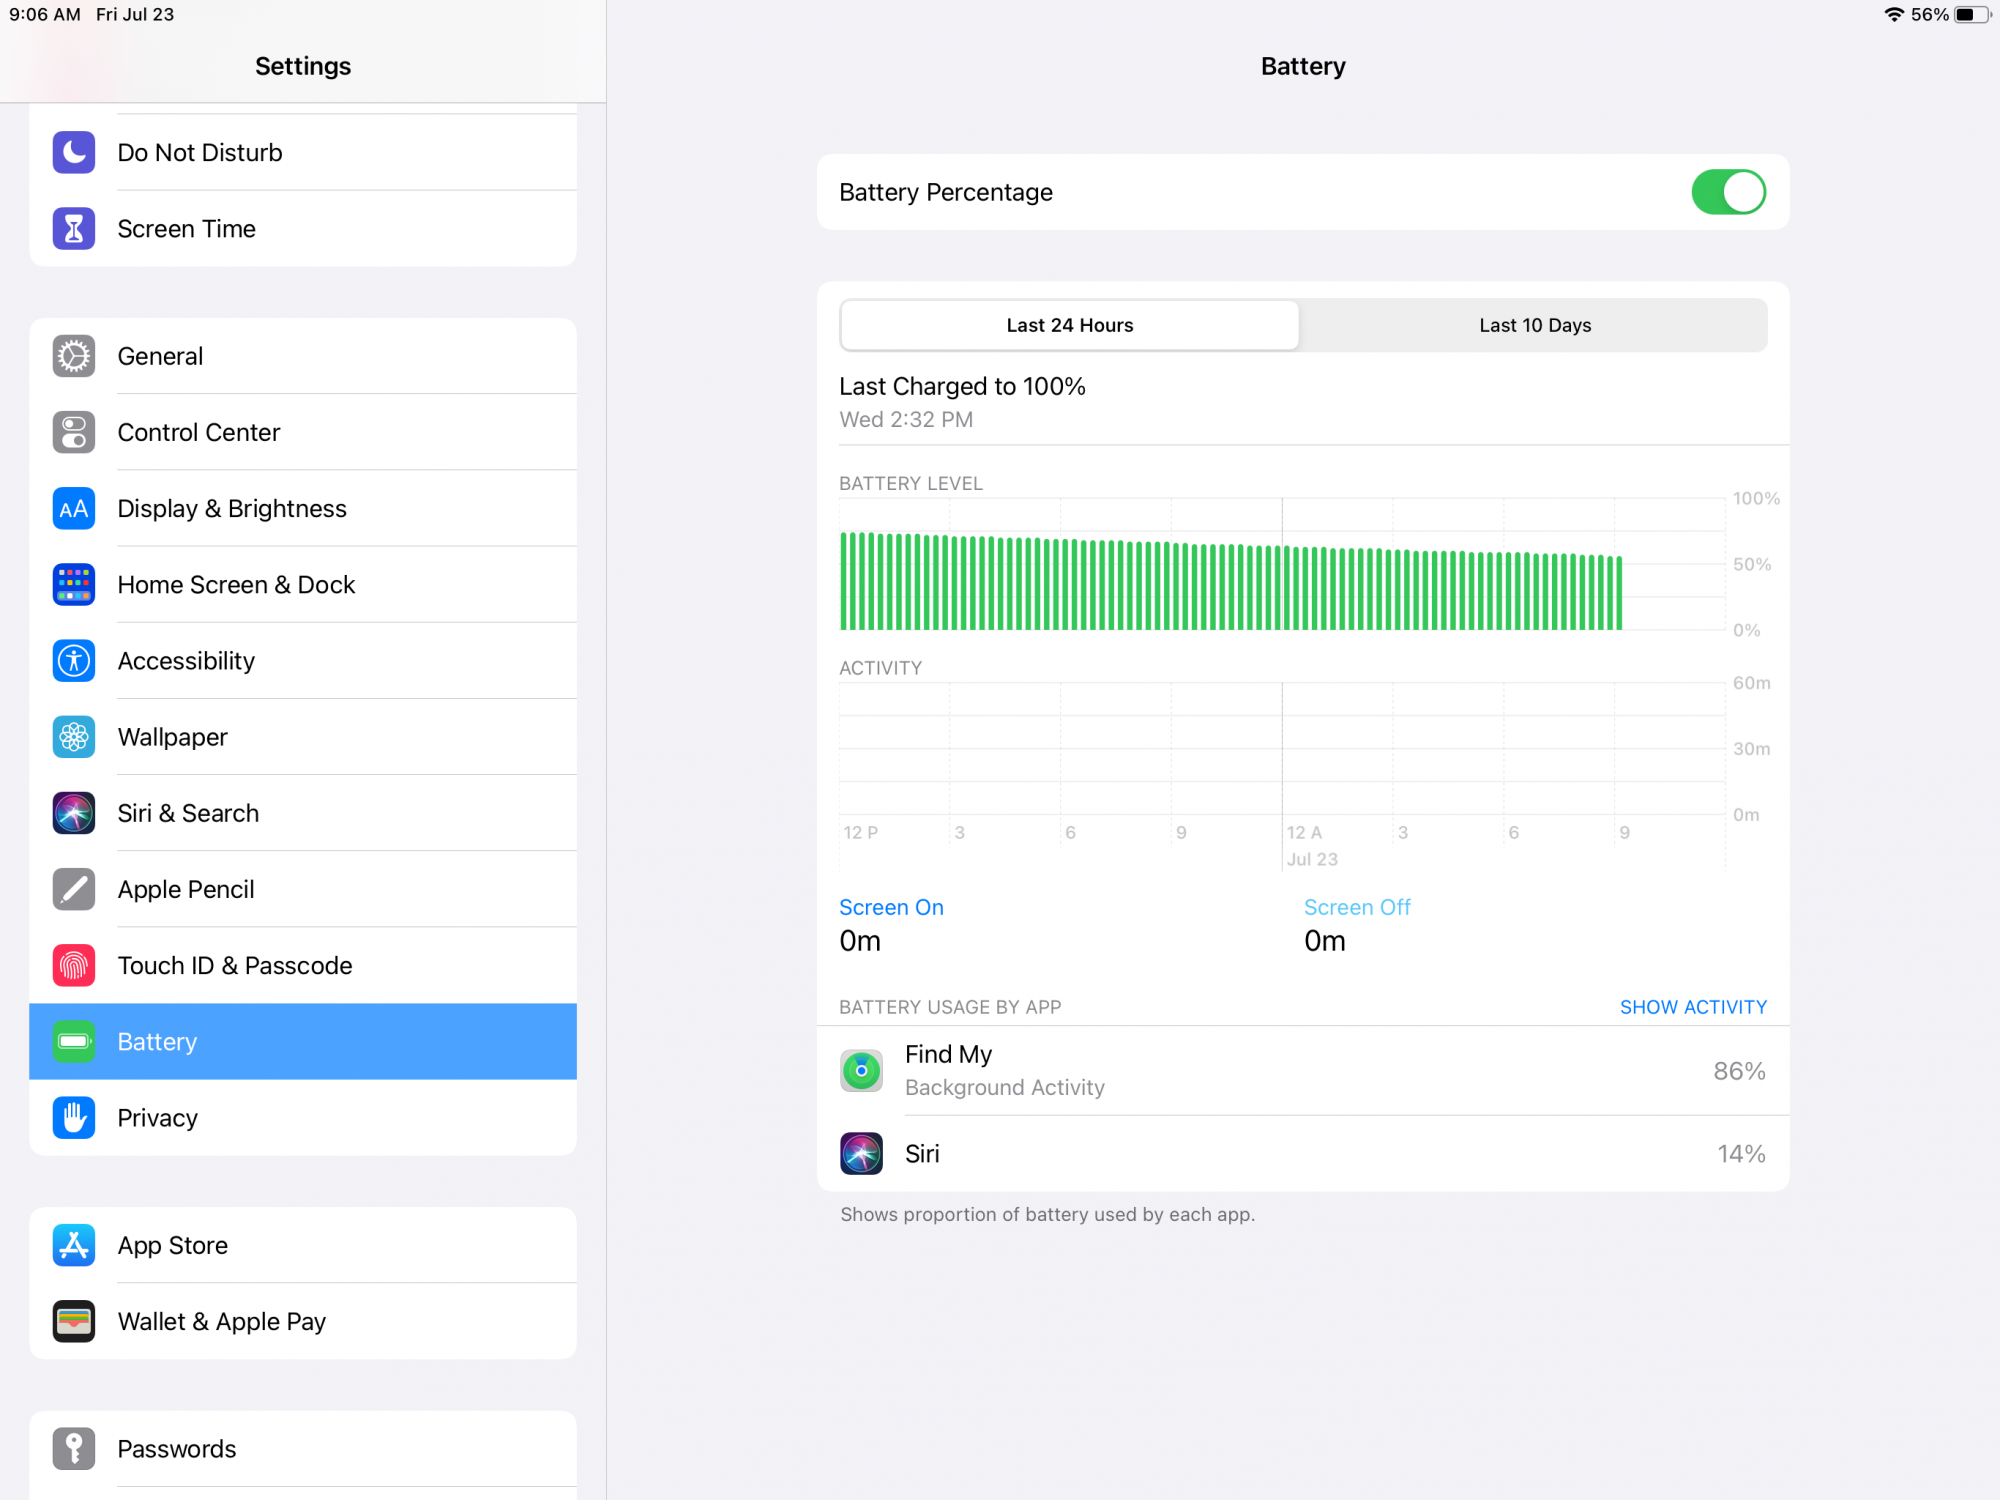Open Display & Brightness settings

pos(232,508)
